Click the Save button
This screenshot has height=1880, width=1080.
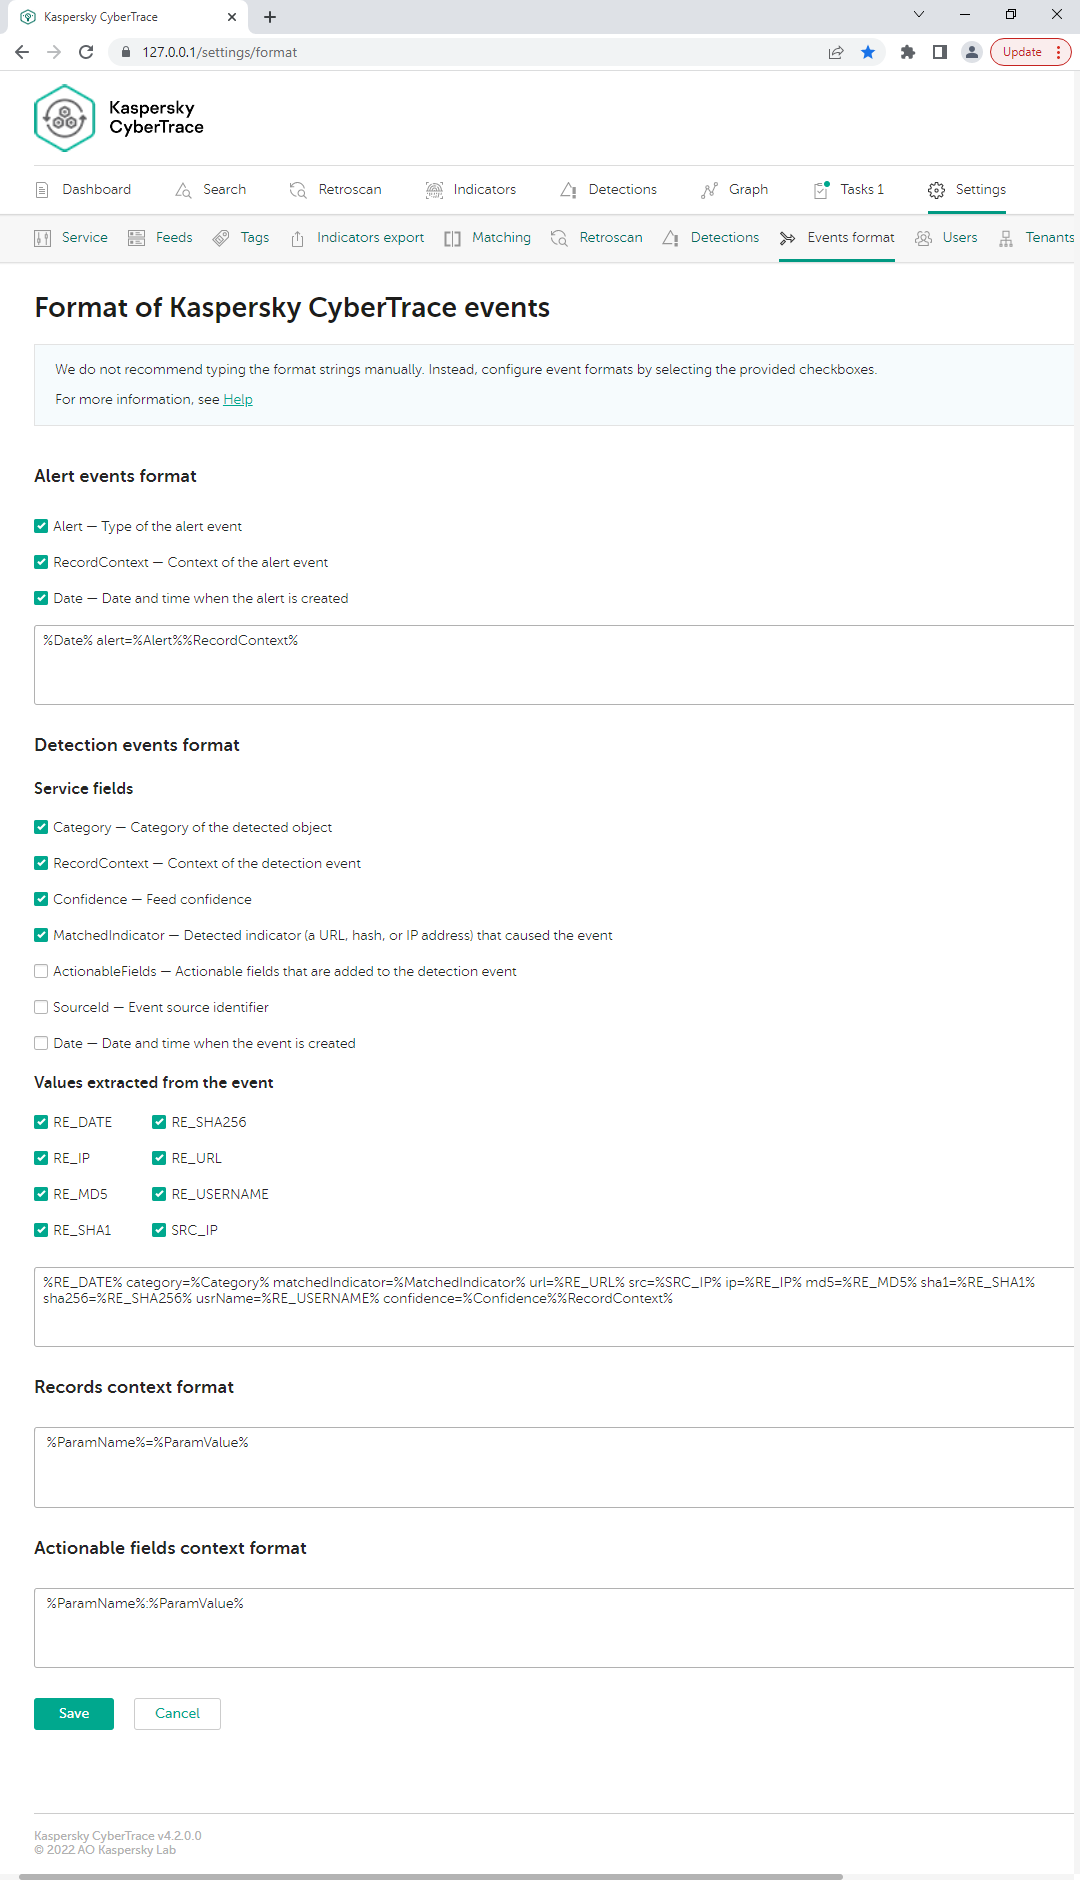pos(74,1713)
